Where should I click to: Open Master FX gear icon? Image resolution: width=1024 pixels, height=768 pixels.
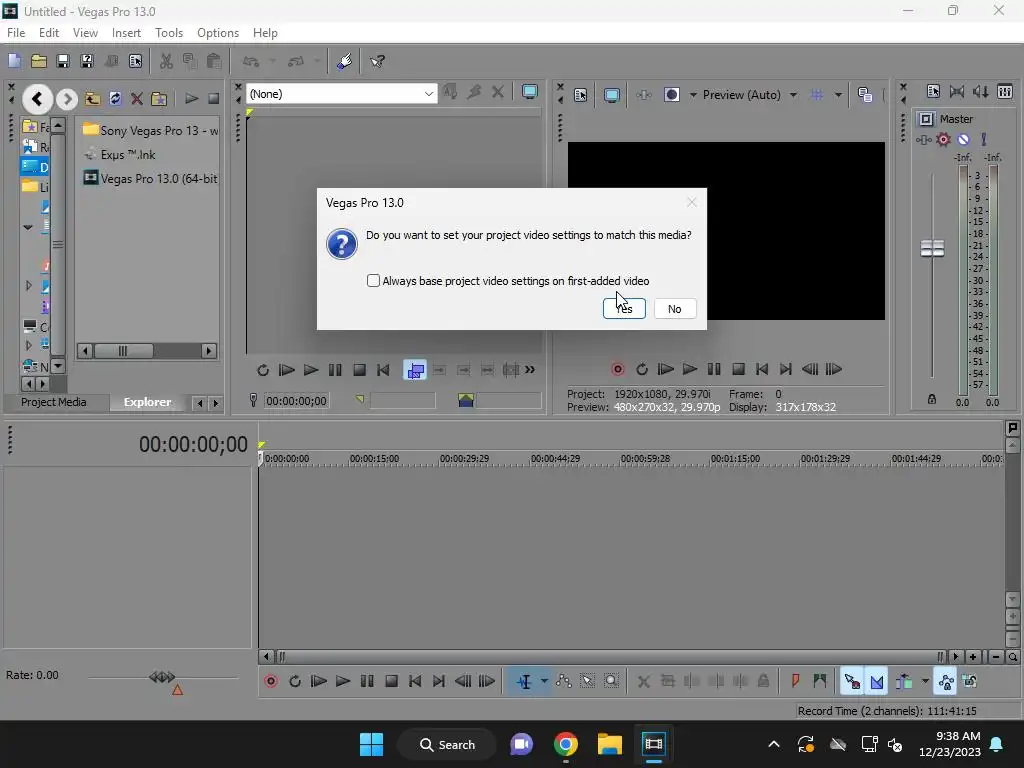coord(943,139)
